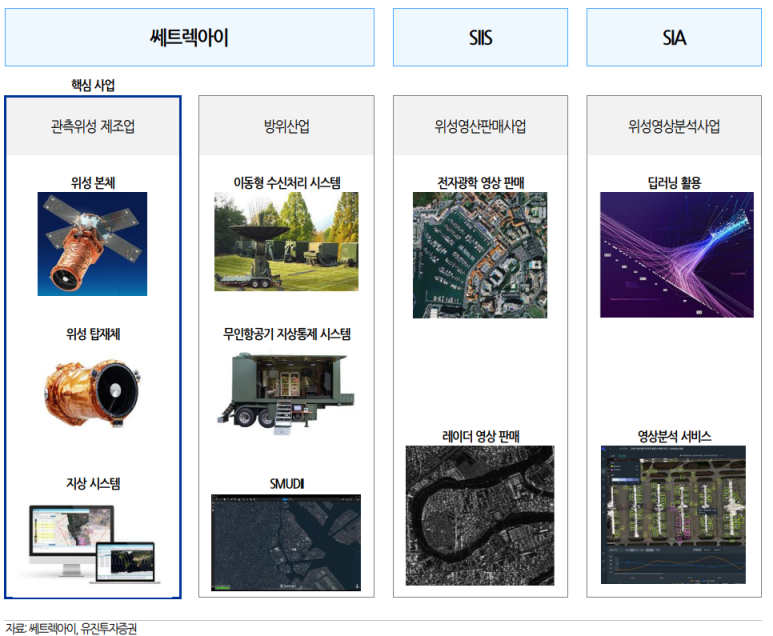The image size is (773, 636).
Task: Open the satellite body image
Action: (x=92, y=244)
